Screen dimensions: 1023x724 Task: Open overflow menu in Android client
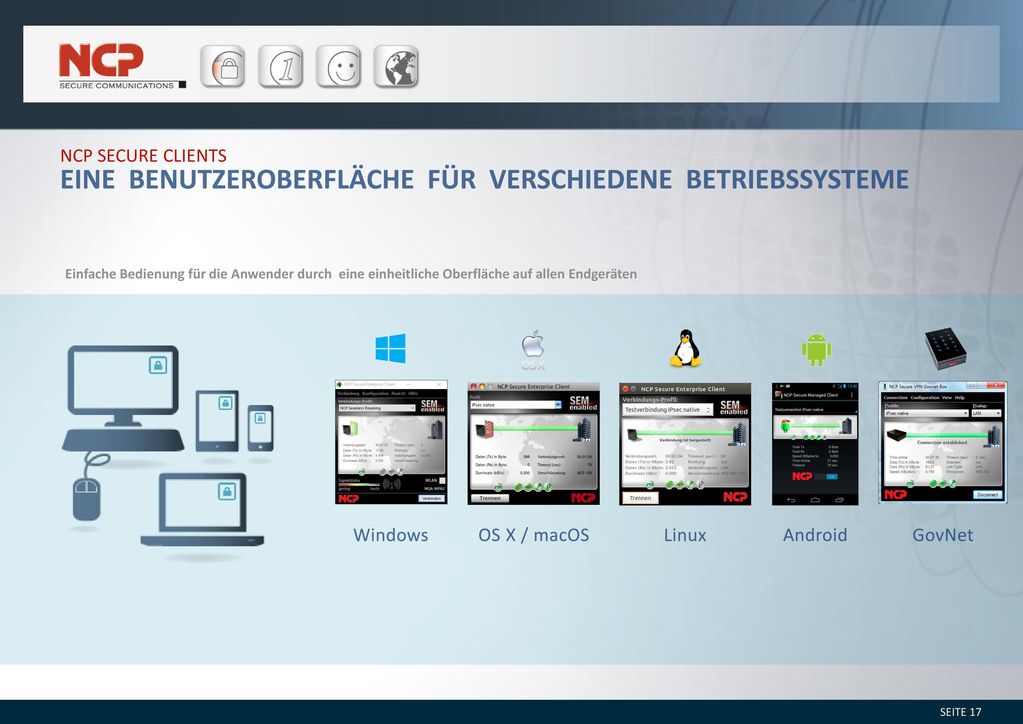851,395
